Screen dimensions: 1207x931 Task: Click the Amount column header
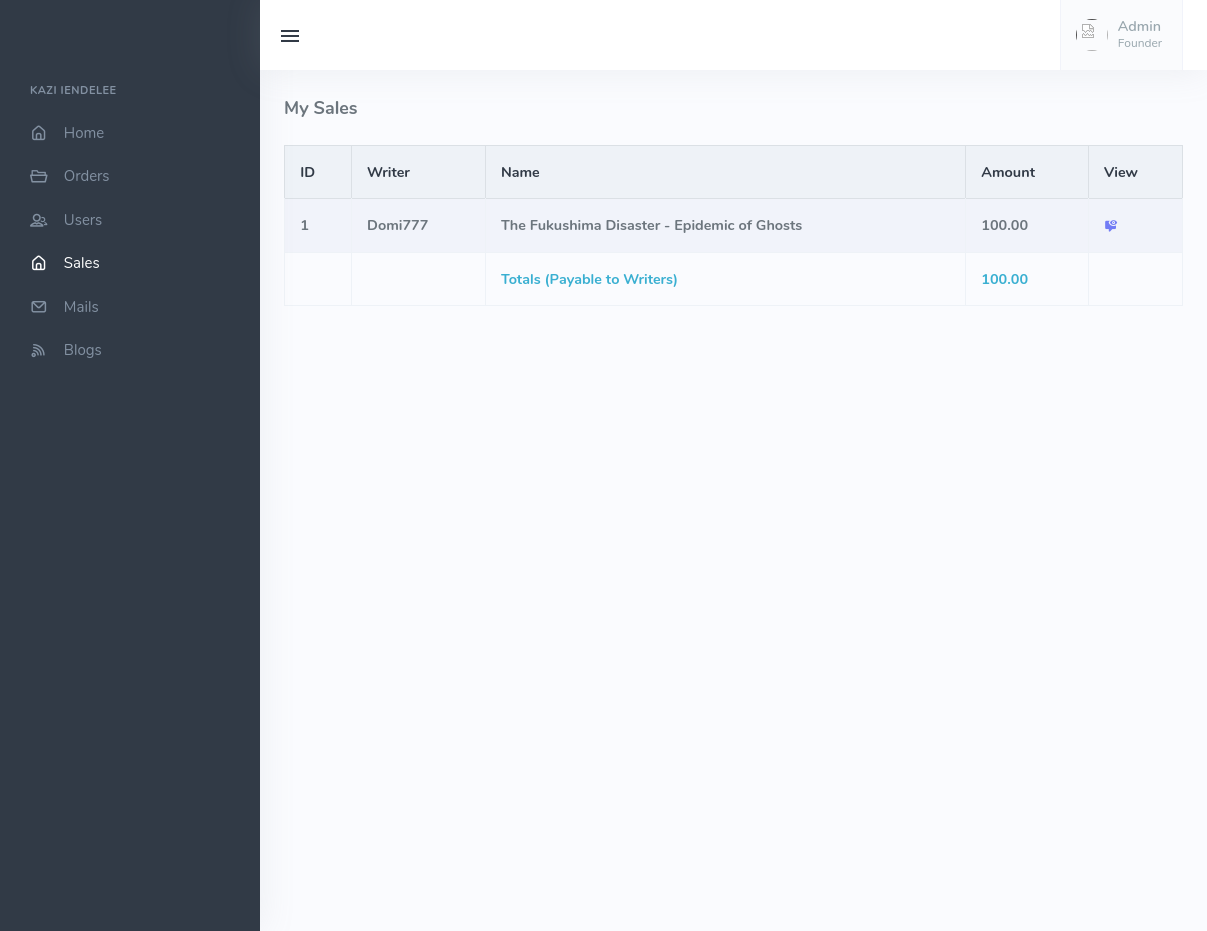click(x=1007, y=172)
